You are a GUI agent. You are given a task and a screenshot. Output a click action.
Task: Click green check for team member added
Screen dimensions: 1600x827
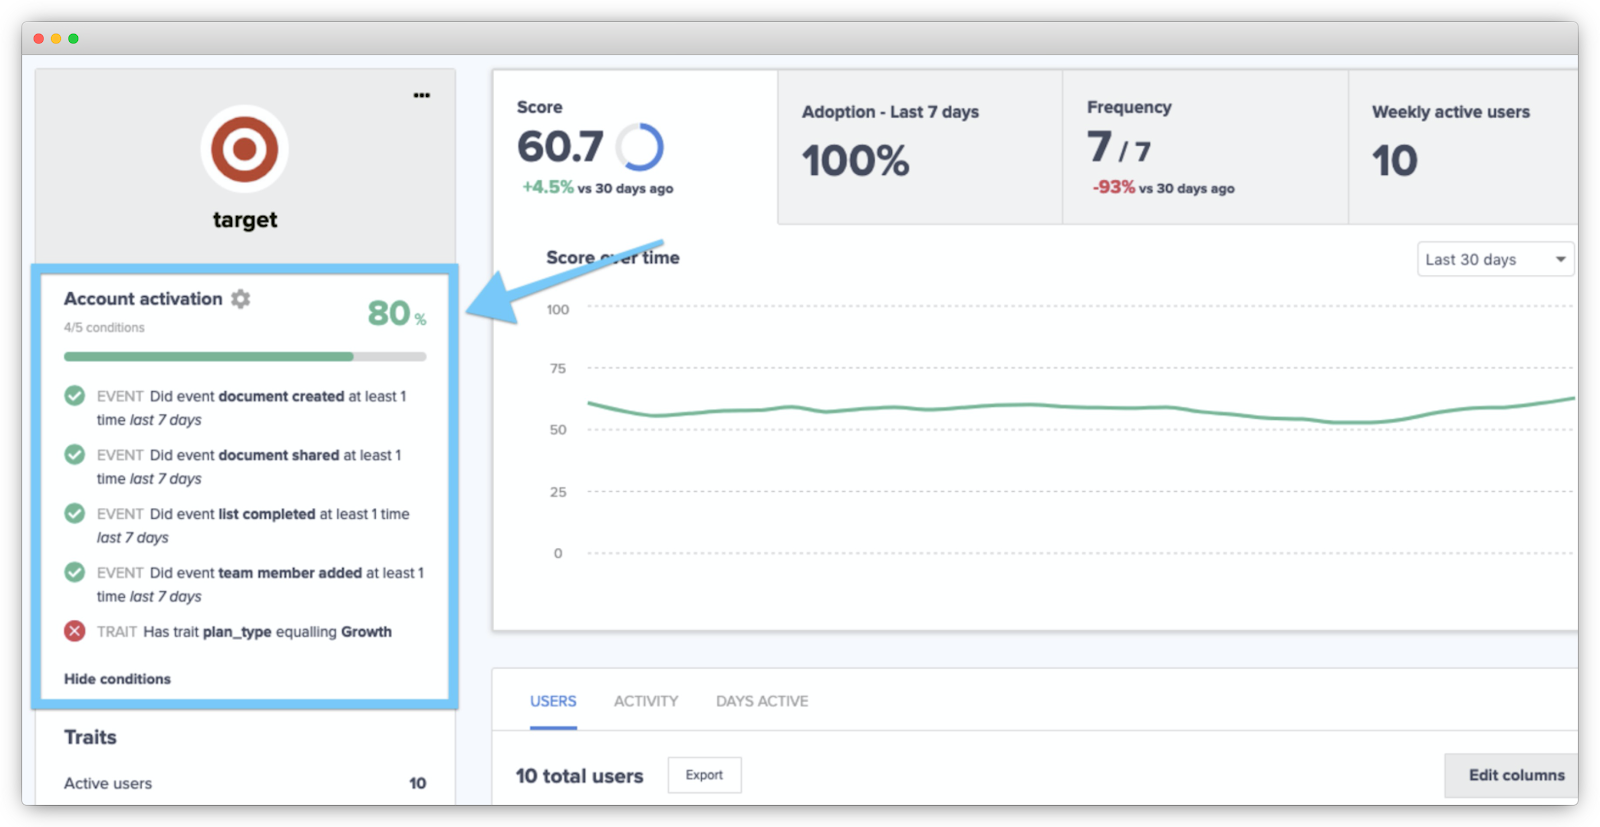(x=75, y=573)
